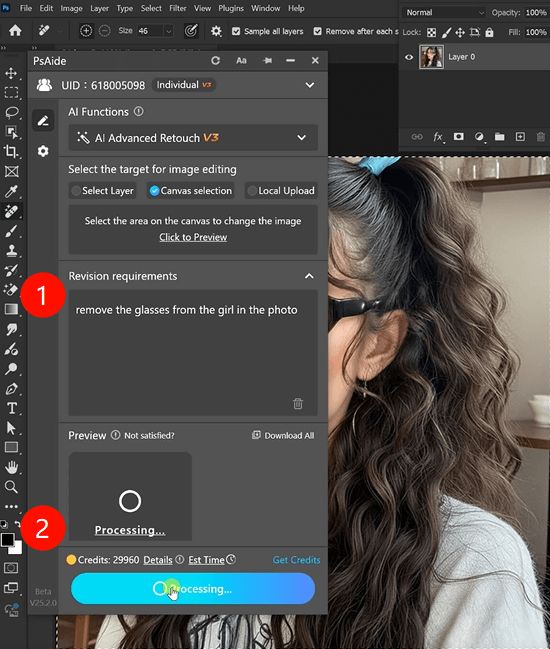Click the revision requirements text field
Image resolution: width=550 pixels, height=649 pixels.
click(x=193, y=353)
